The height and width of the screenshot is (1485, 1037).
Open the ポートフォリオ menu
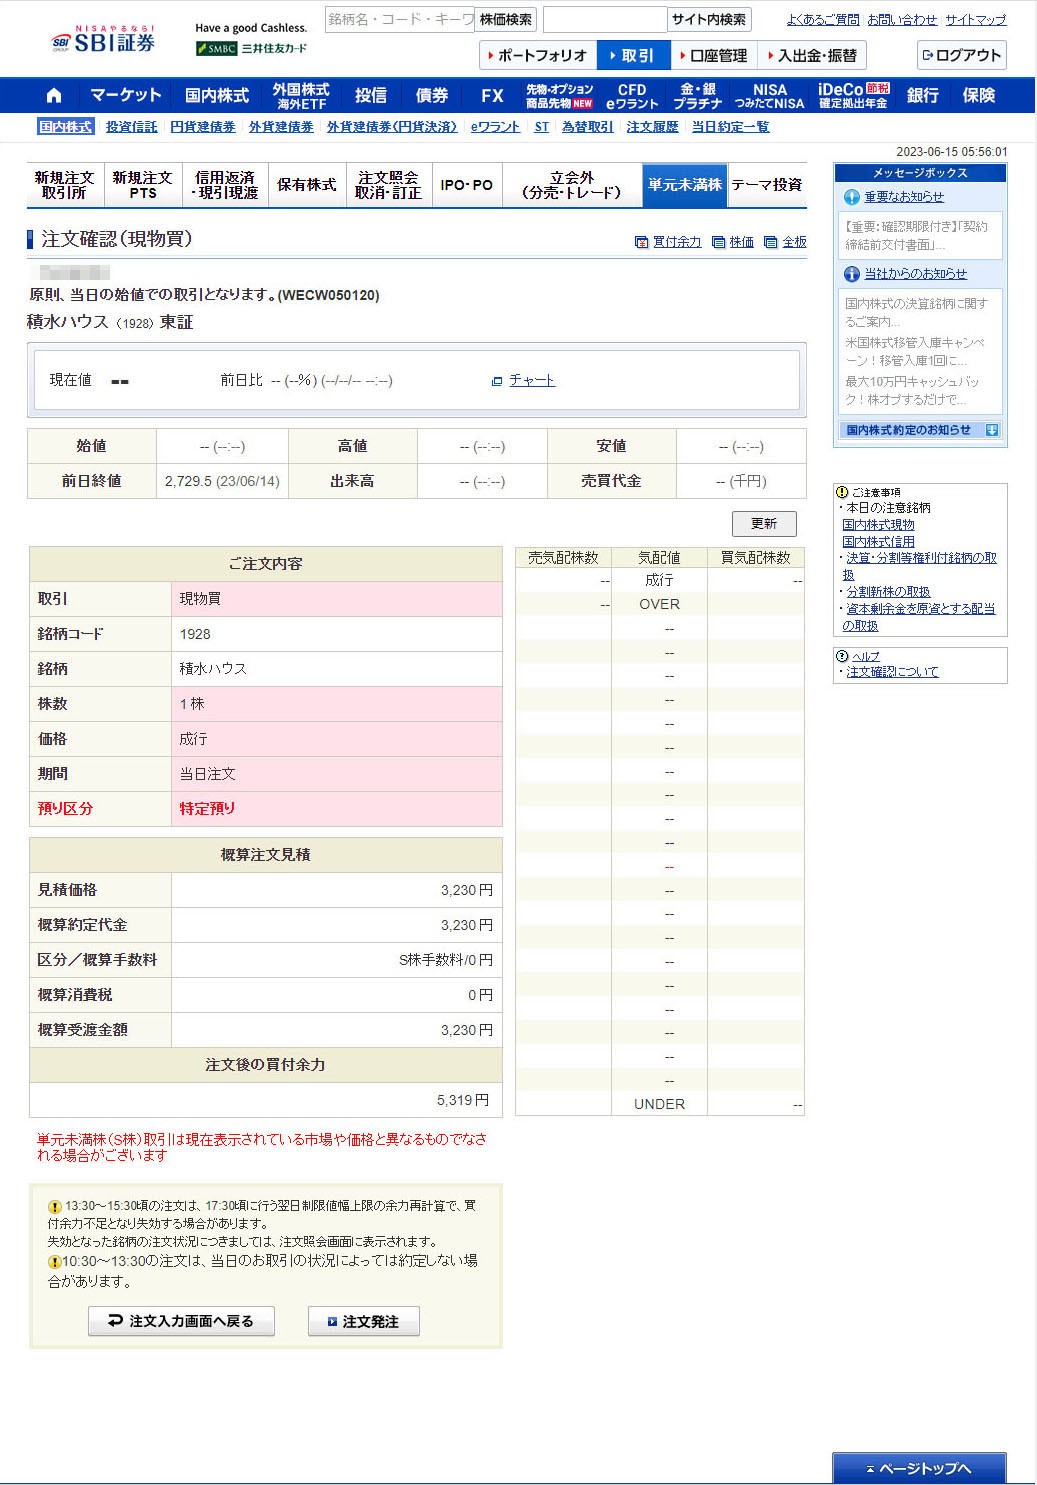click(538, 55)
